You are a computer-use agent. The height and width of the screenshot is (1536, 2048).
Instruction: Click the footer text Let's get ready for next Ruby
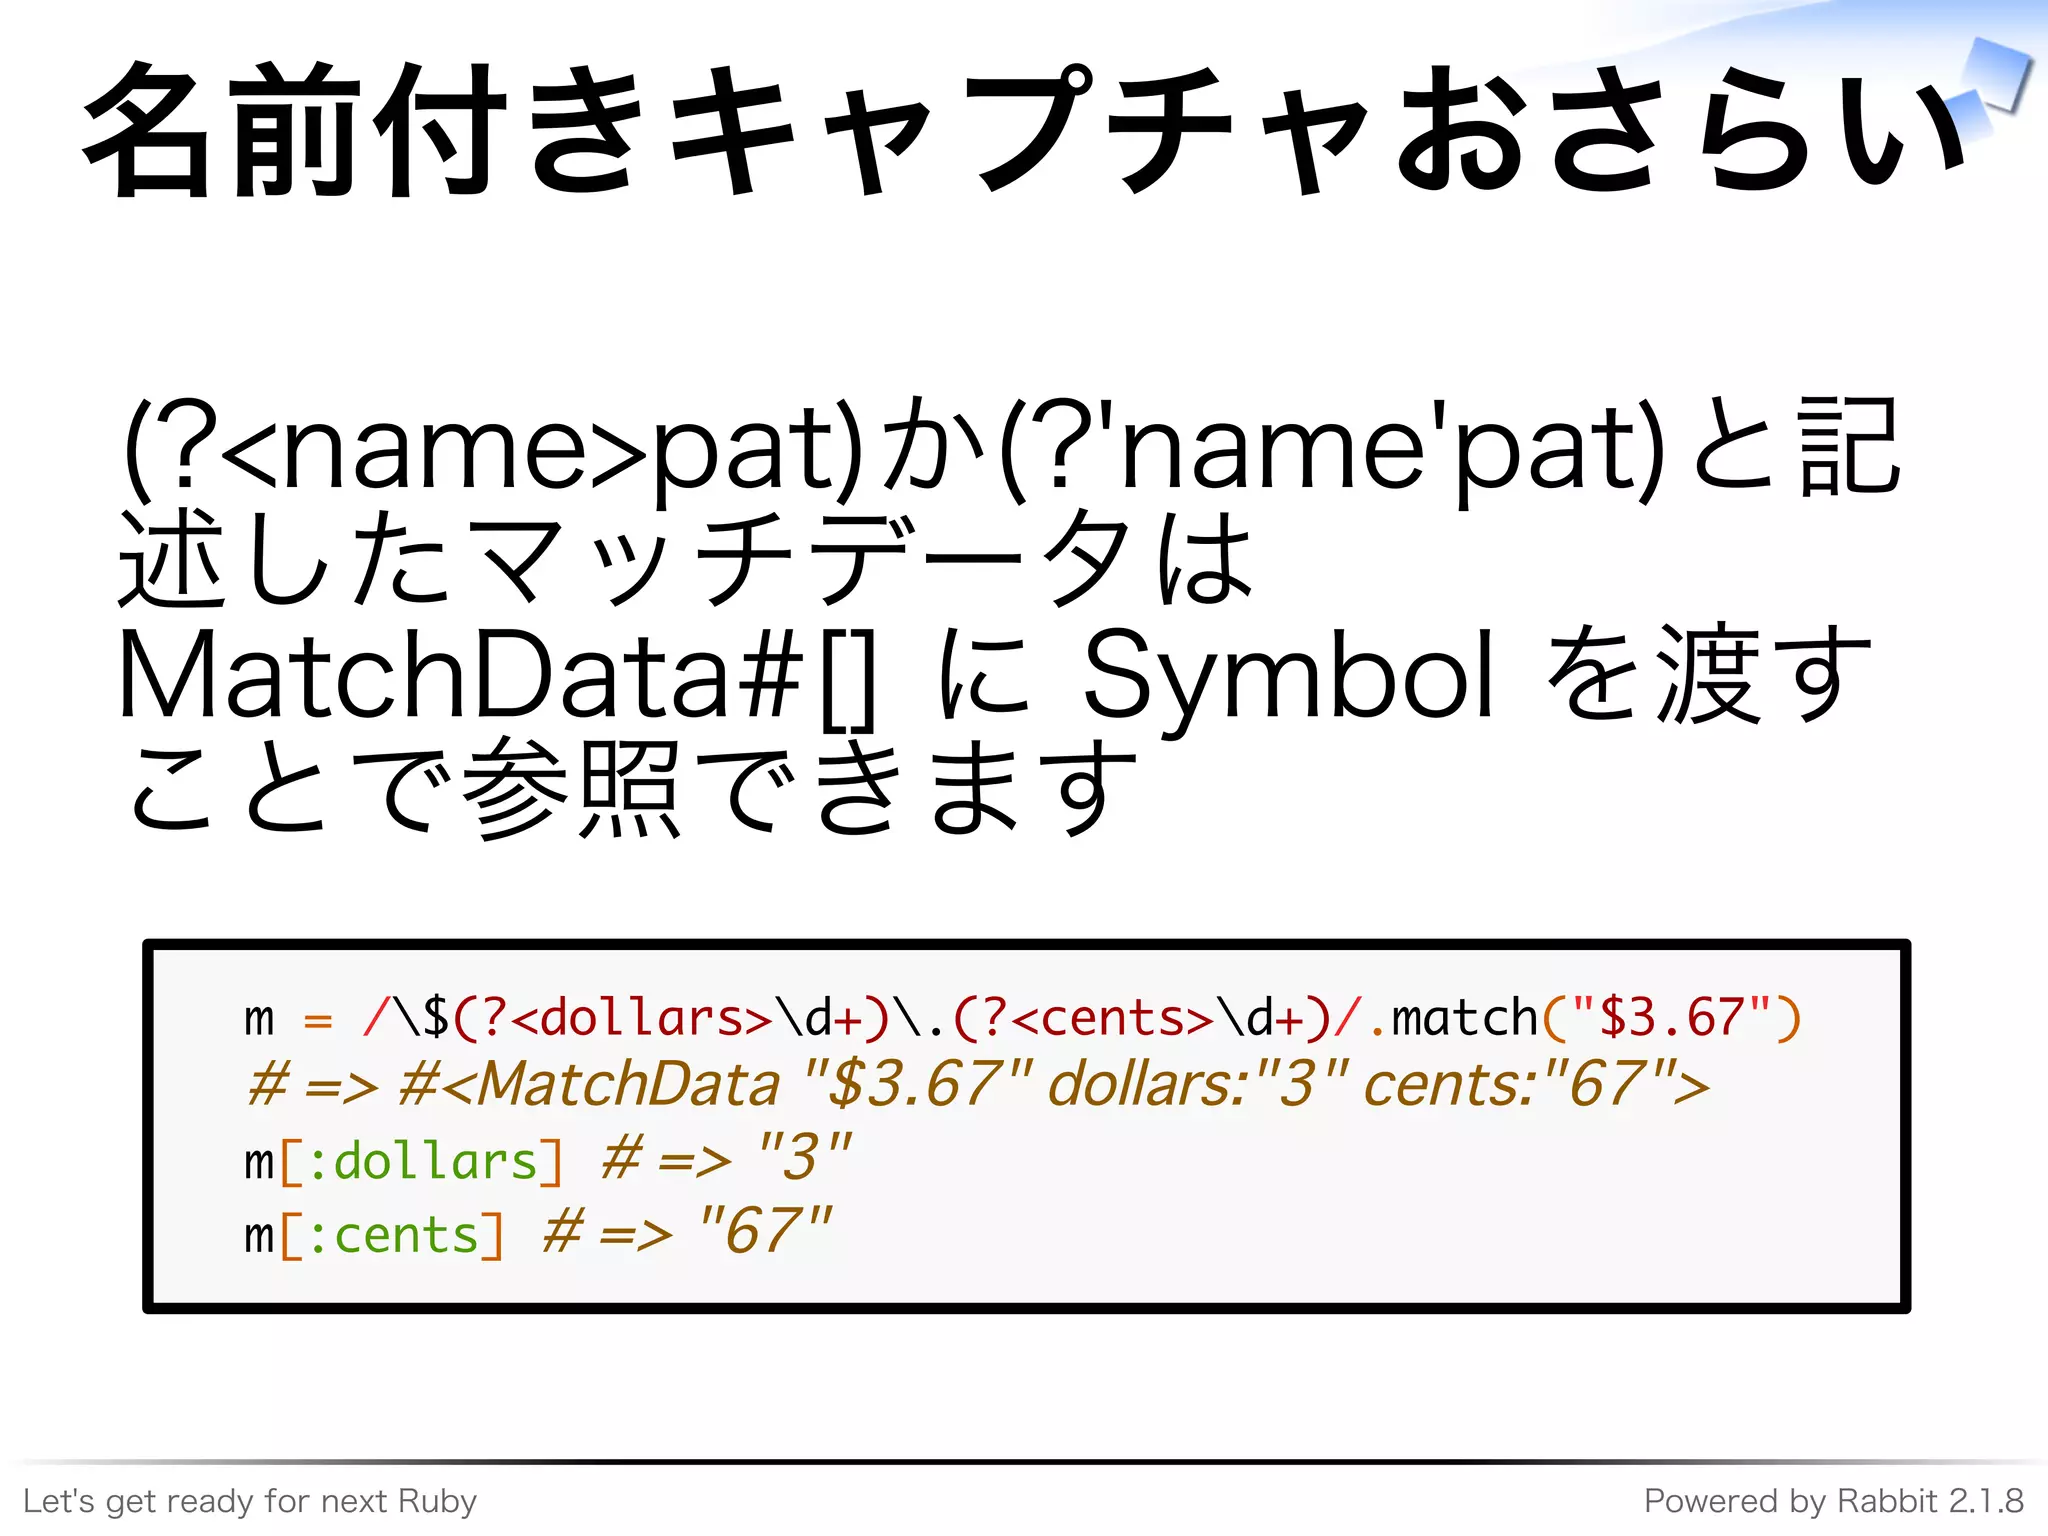pyautogui.click(x=250, y=1501)
